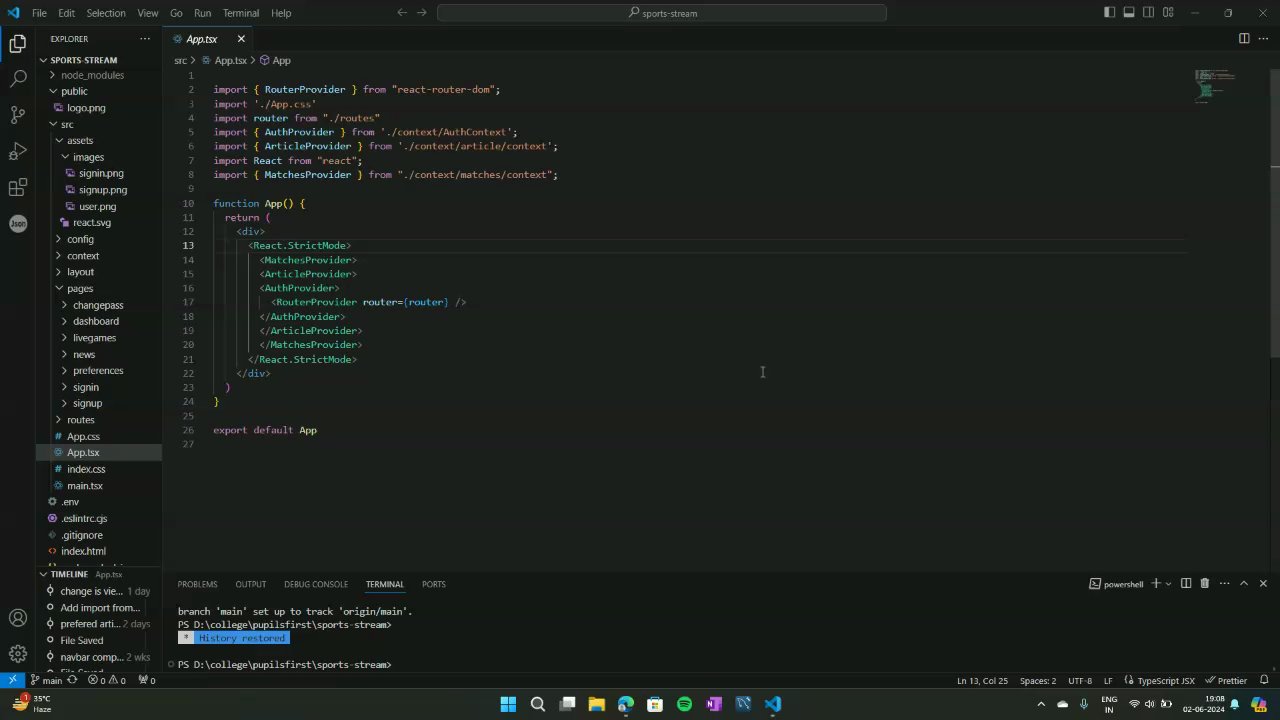Open the Manage gear icon
1280x720 pixels.
(18, 654)
